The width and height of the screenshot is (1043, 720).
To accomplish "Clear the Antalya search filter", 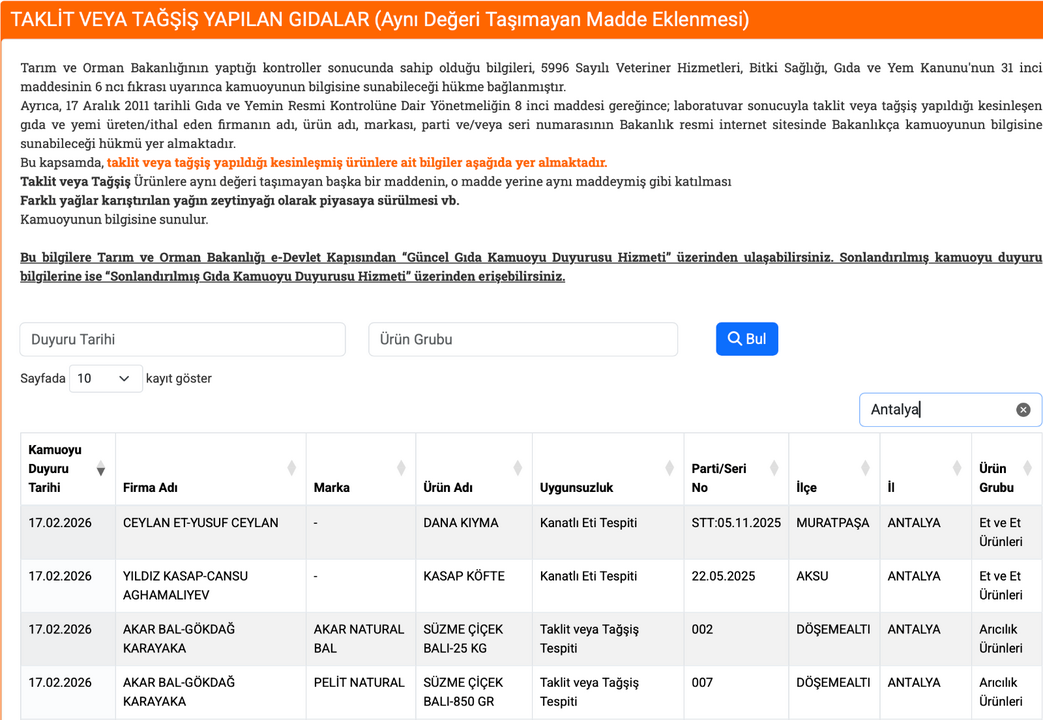I will (1023, 409).
